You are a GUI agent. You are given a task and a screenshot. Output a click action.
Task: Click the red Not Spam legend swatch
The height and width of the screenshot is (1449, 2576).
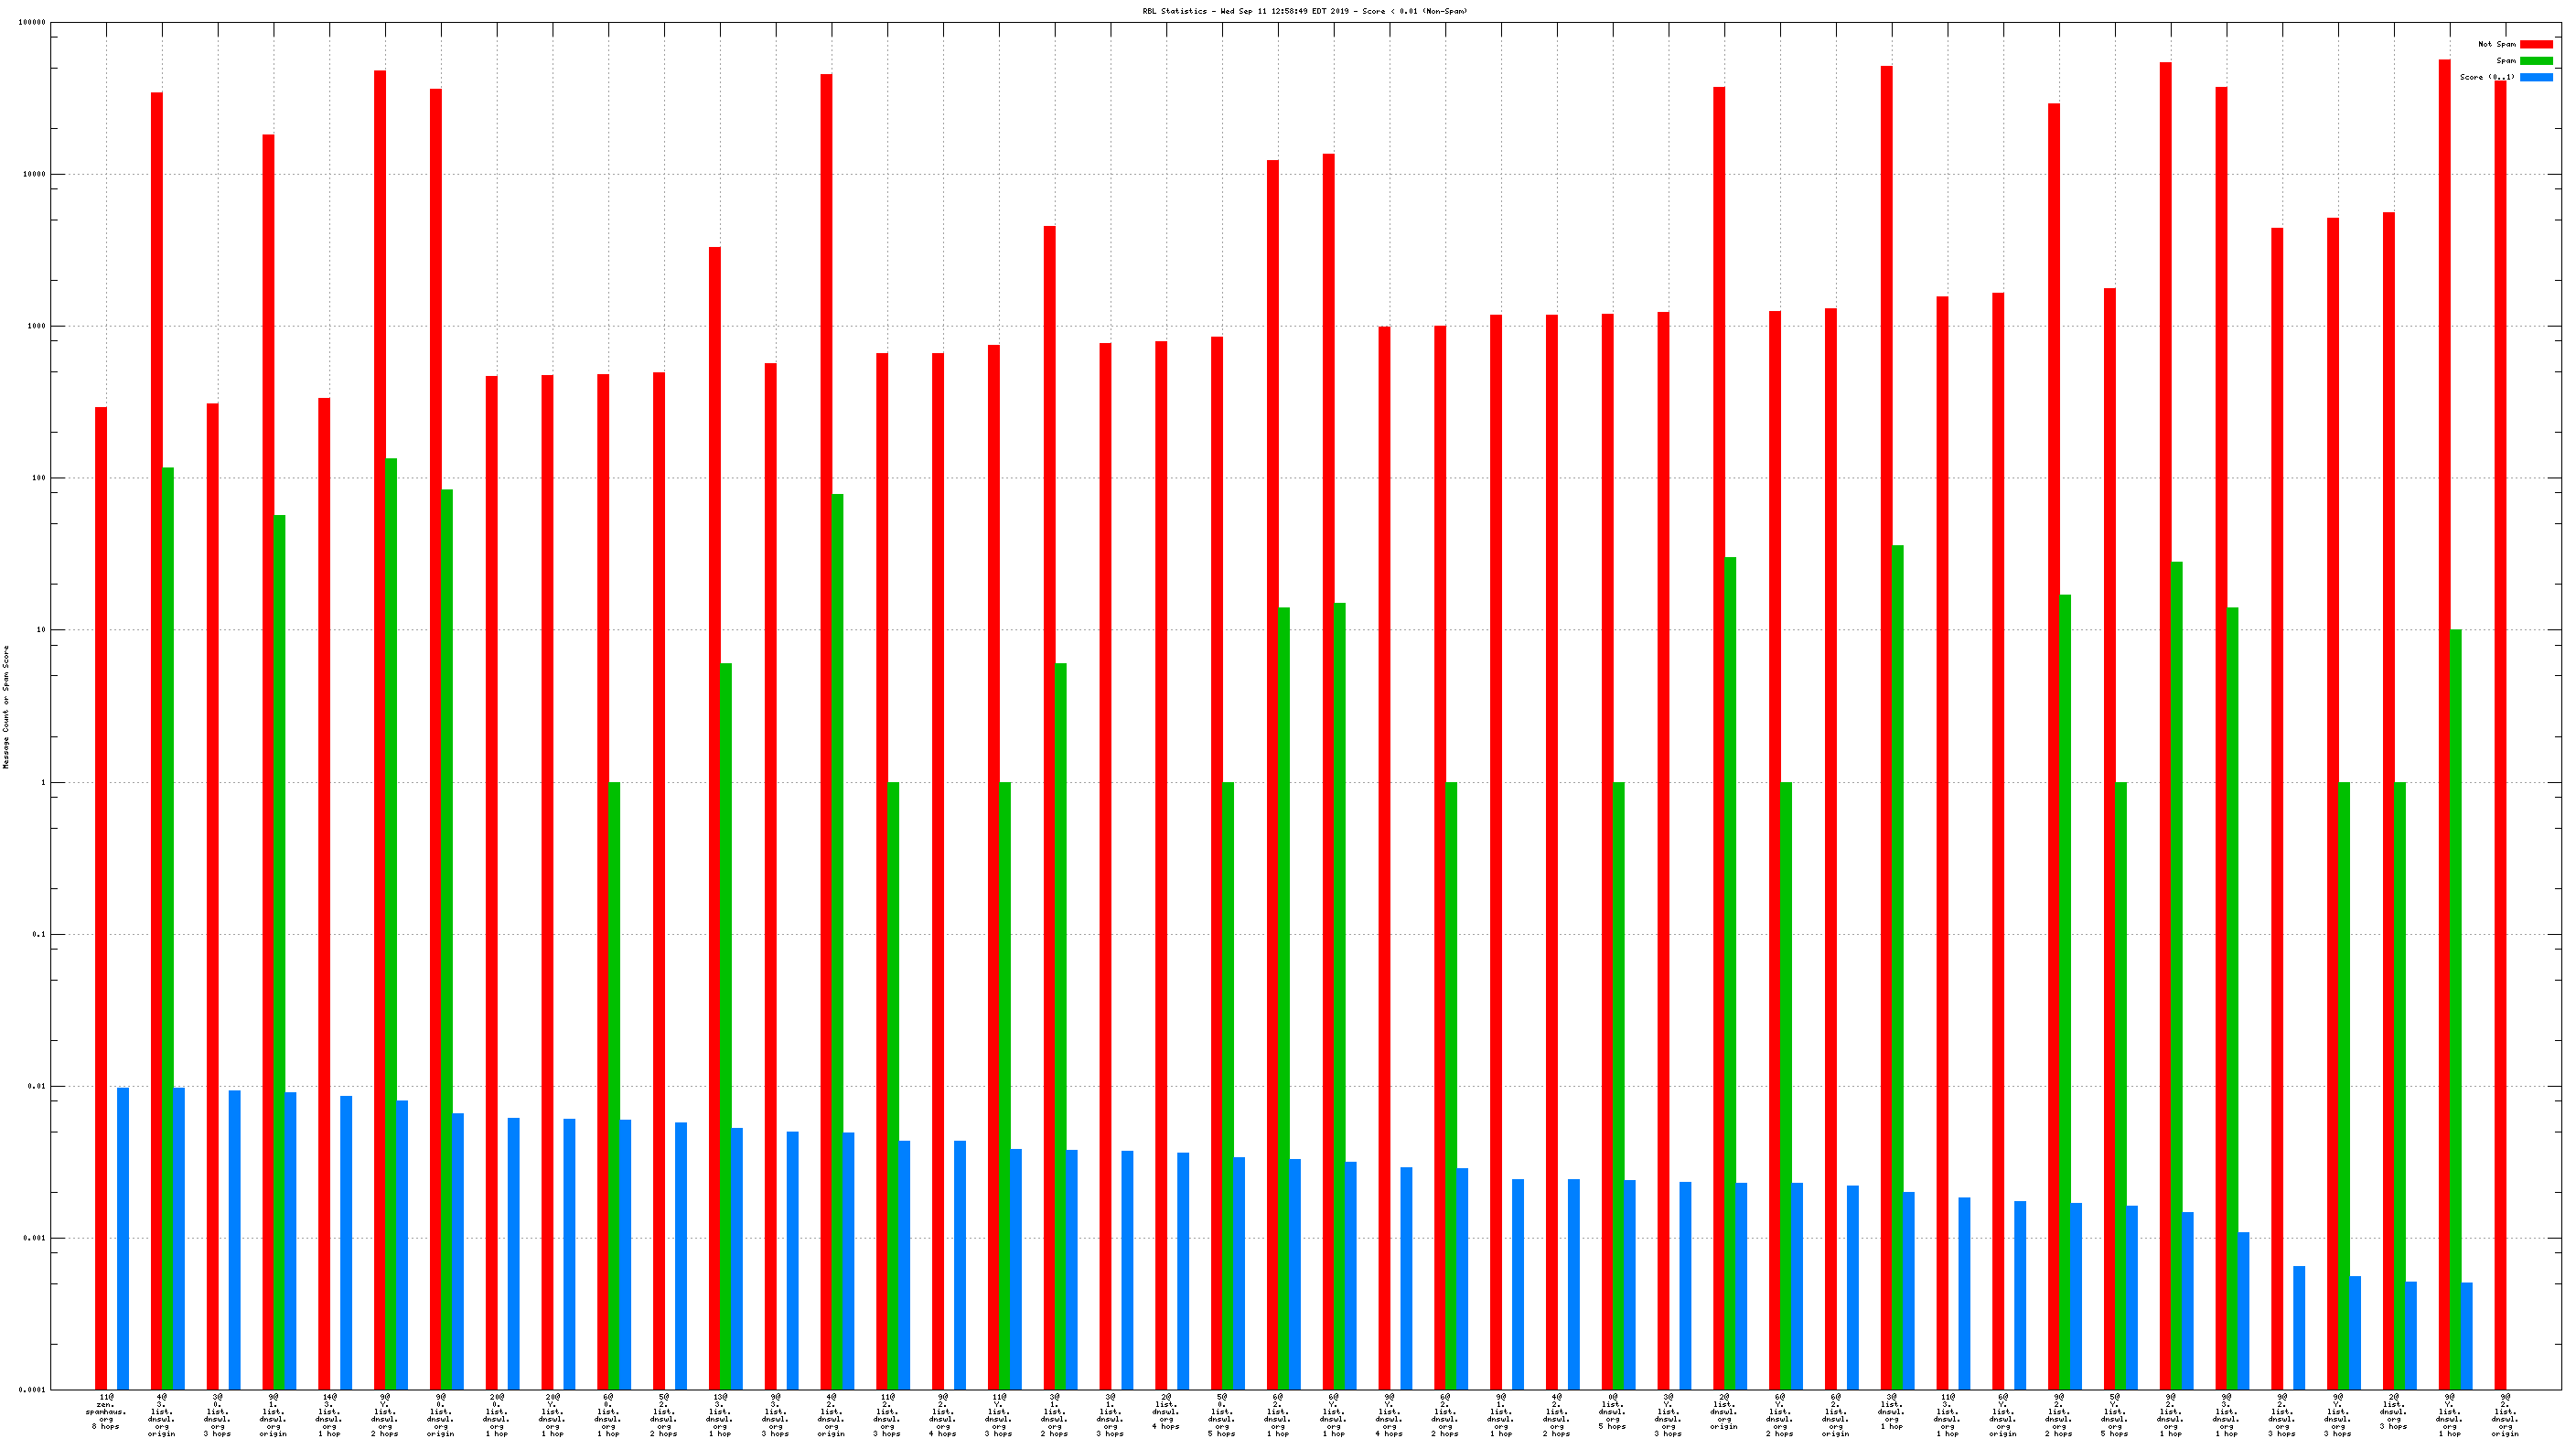point(2535,44)
